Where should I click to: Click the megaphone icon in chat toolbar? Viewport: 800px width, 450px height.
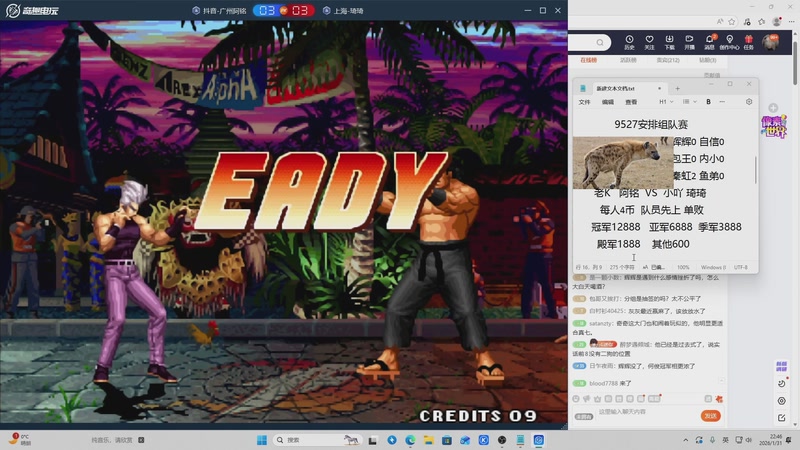coord(587,398)
